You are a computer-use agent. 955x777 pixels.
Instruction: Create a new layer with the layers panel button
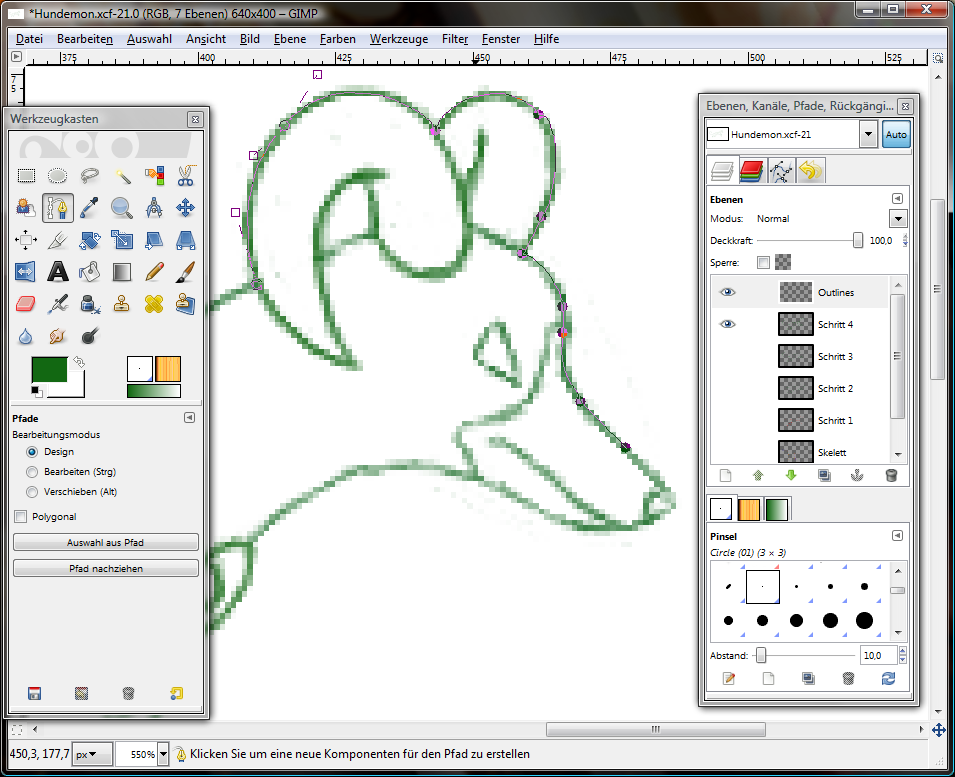pyautogui.click(x=725, y=476)
